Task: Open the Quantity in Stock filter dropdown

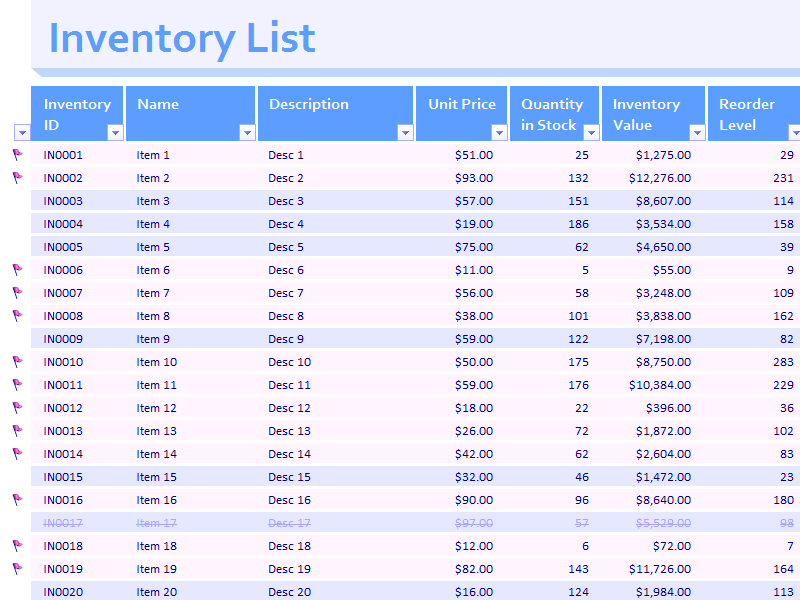Action: tap(591, 131)
